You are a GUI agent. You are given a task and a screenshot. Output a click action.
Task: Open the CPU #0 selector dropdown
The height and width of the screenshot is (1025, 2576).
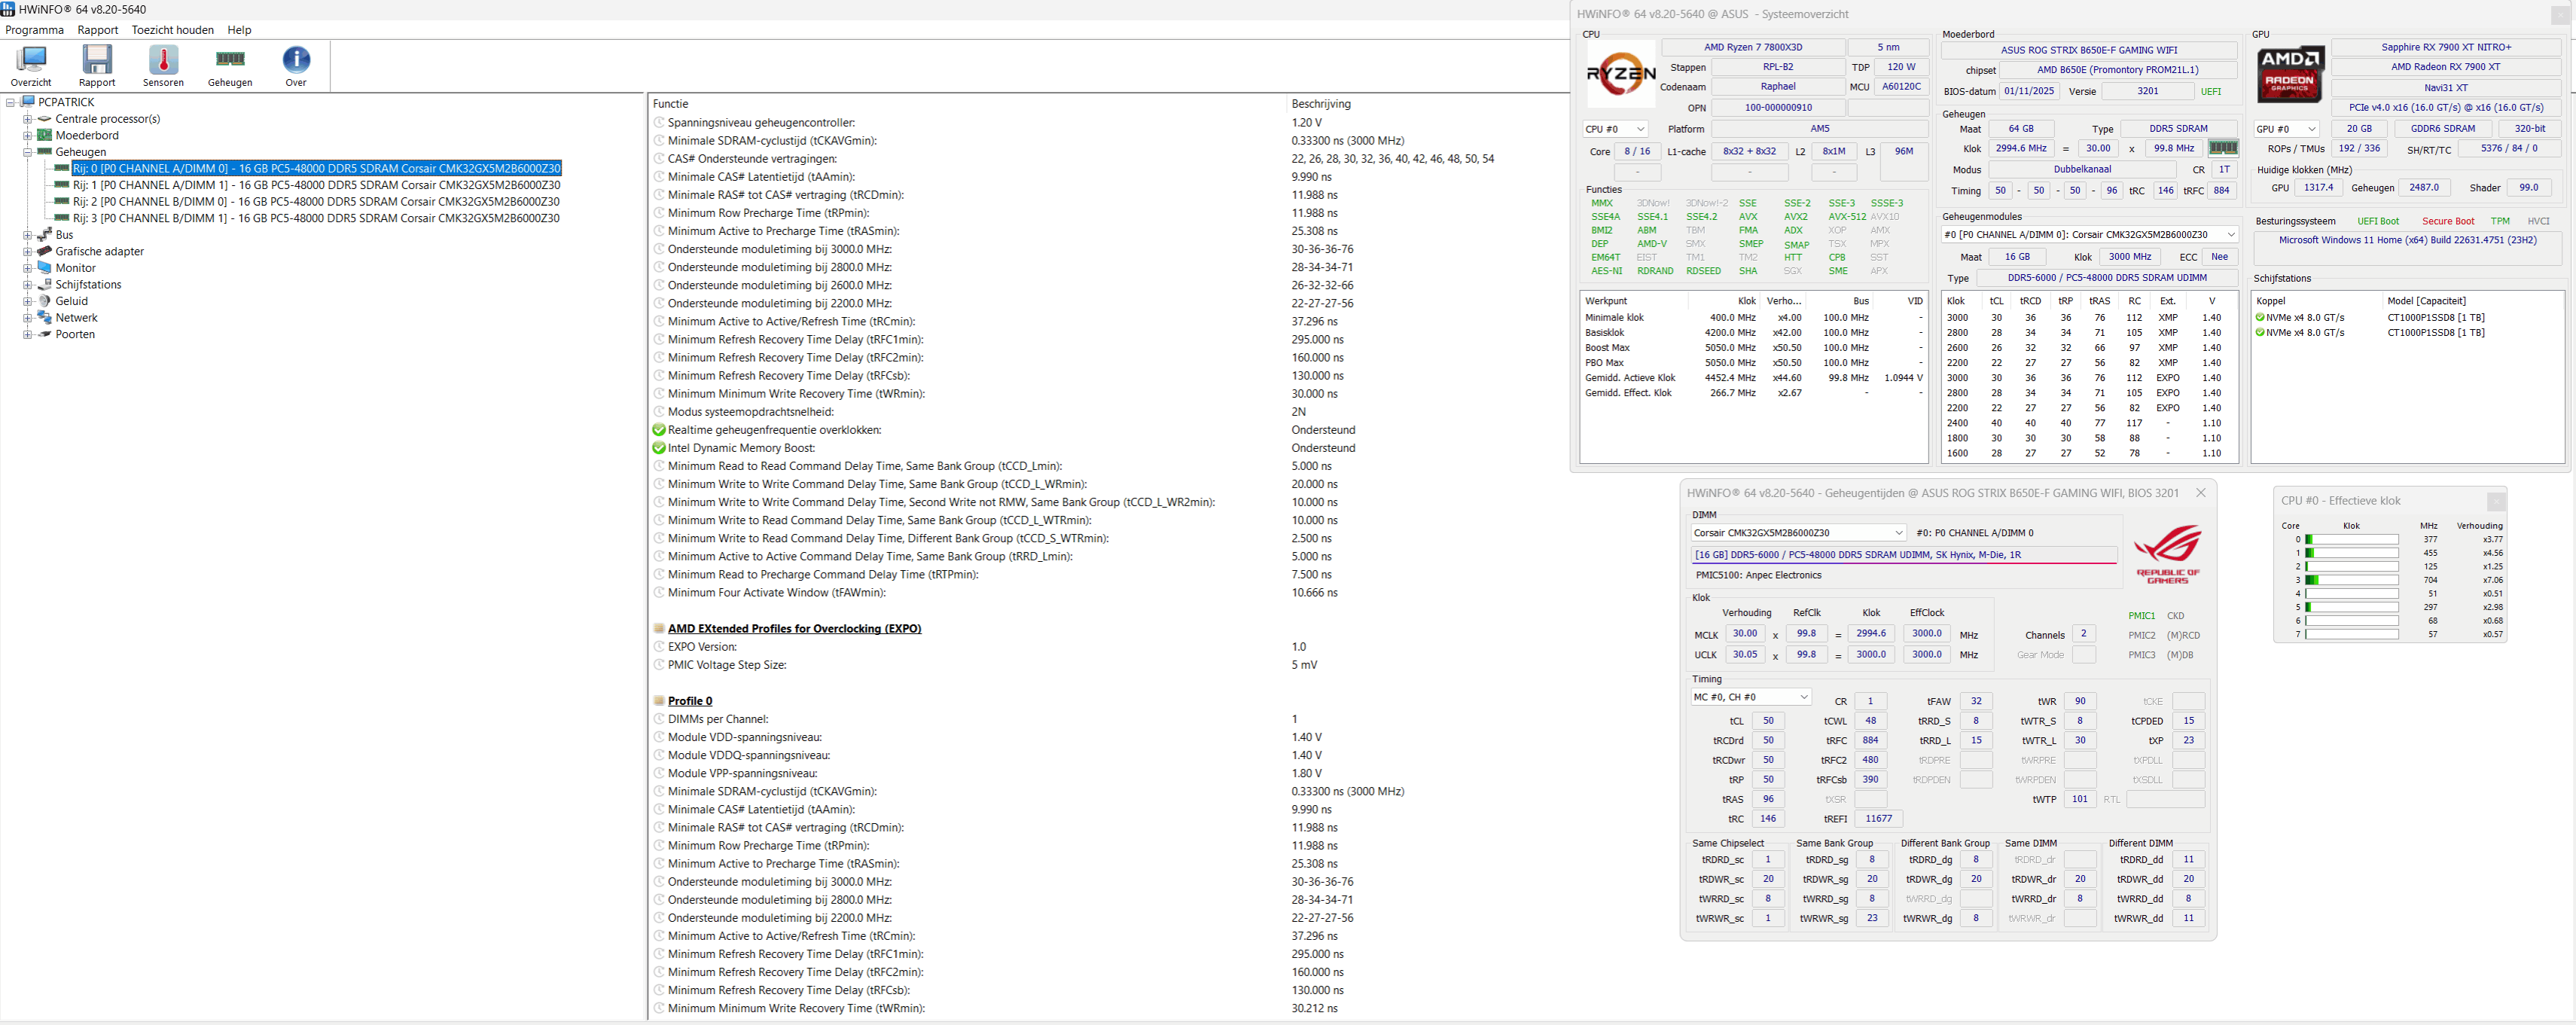click(1615, 129)
